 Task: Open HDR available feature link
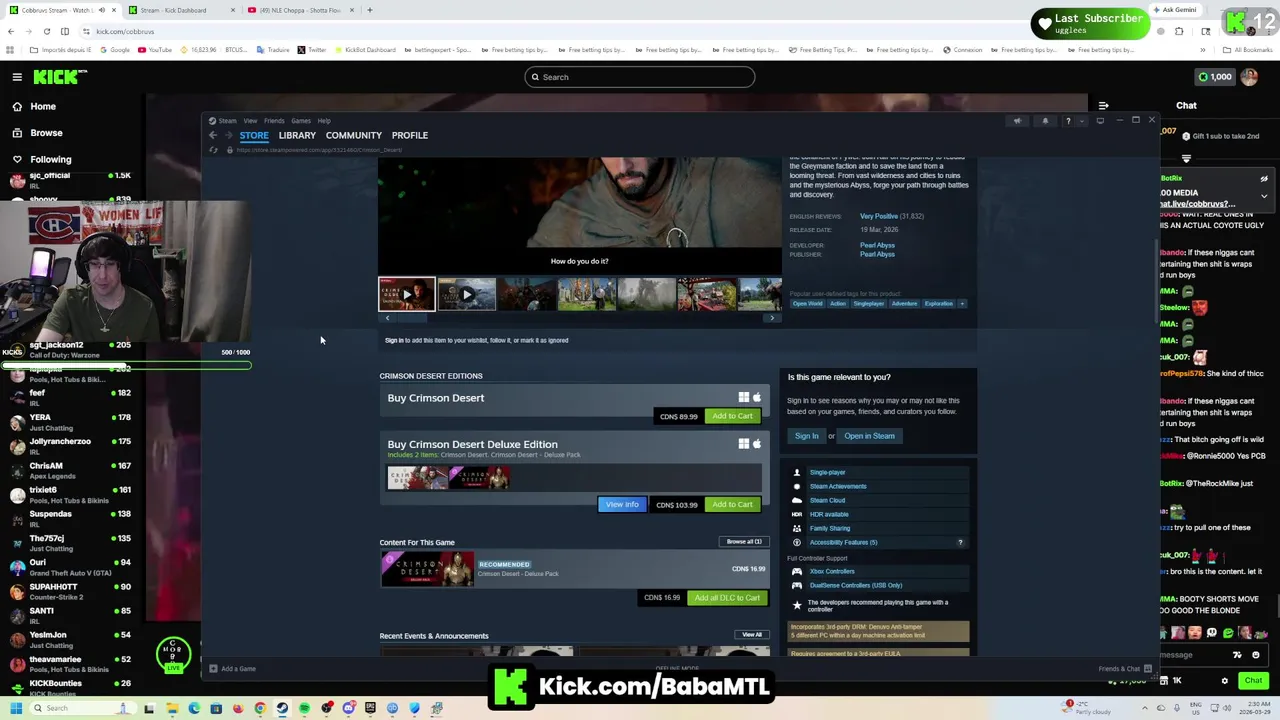tap(829, 514)
